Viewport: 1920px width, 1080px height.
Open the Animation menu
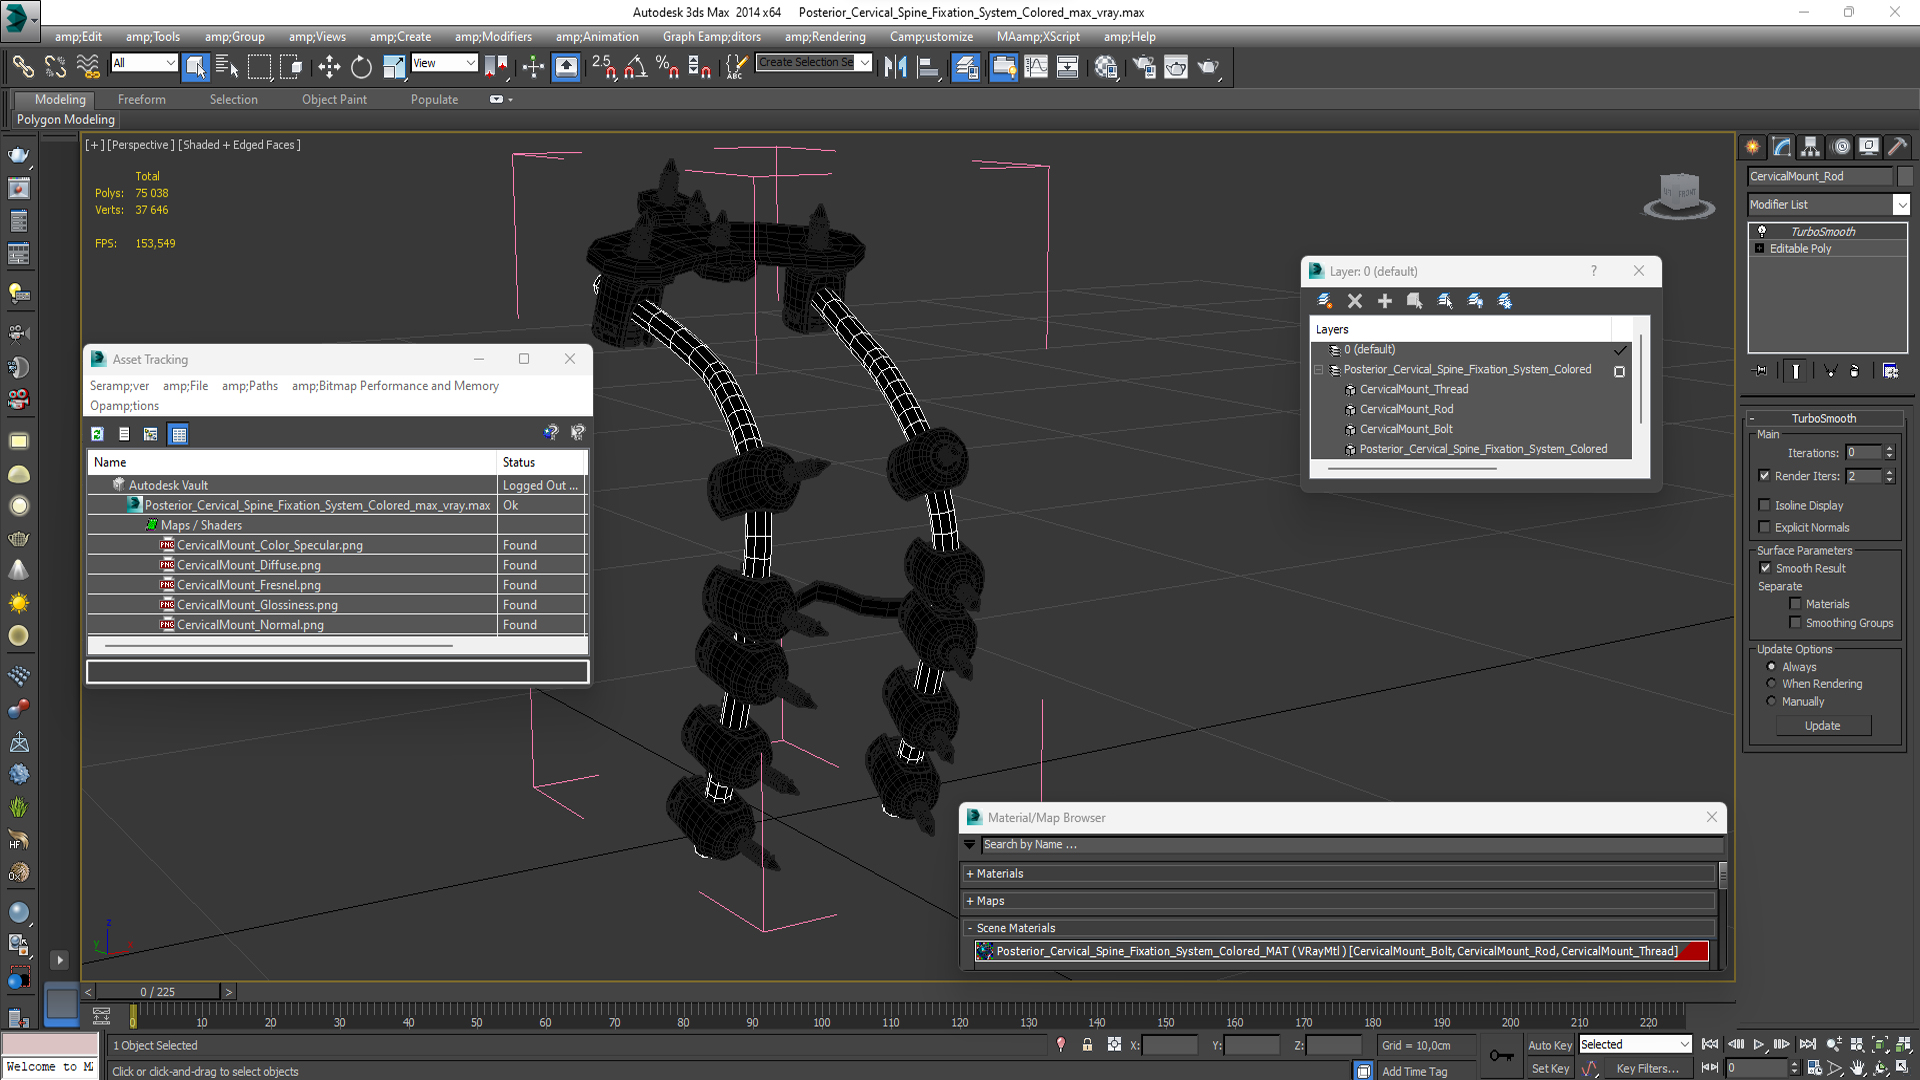tap(597, 37)
